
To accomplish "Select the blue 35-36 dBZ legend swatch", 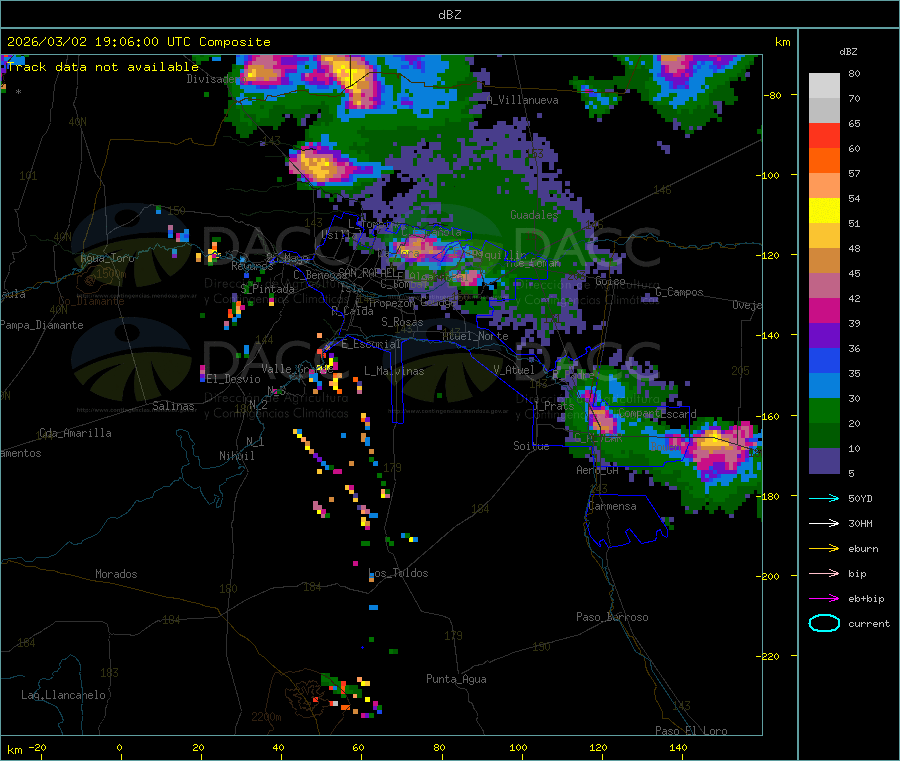I will [824, 360].
